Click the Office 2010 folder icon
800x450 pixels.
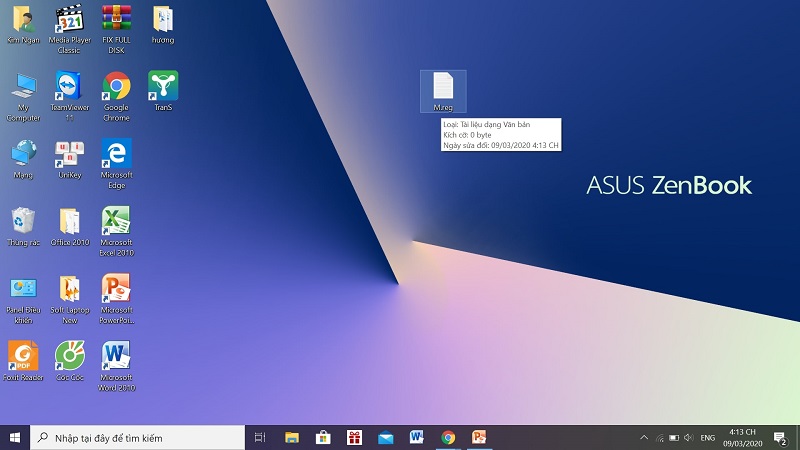coord(69,227)
